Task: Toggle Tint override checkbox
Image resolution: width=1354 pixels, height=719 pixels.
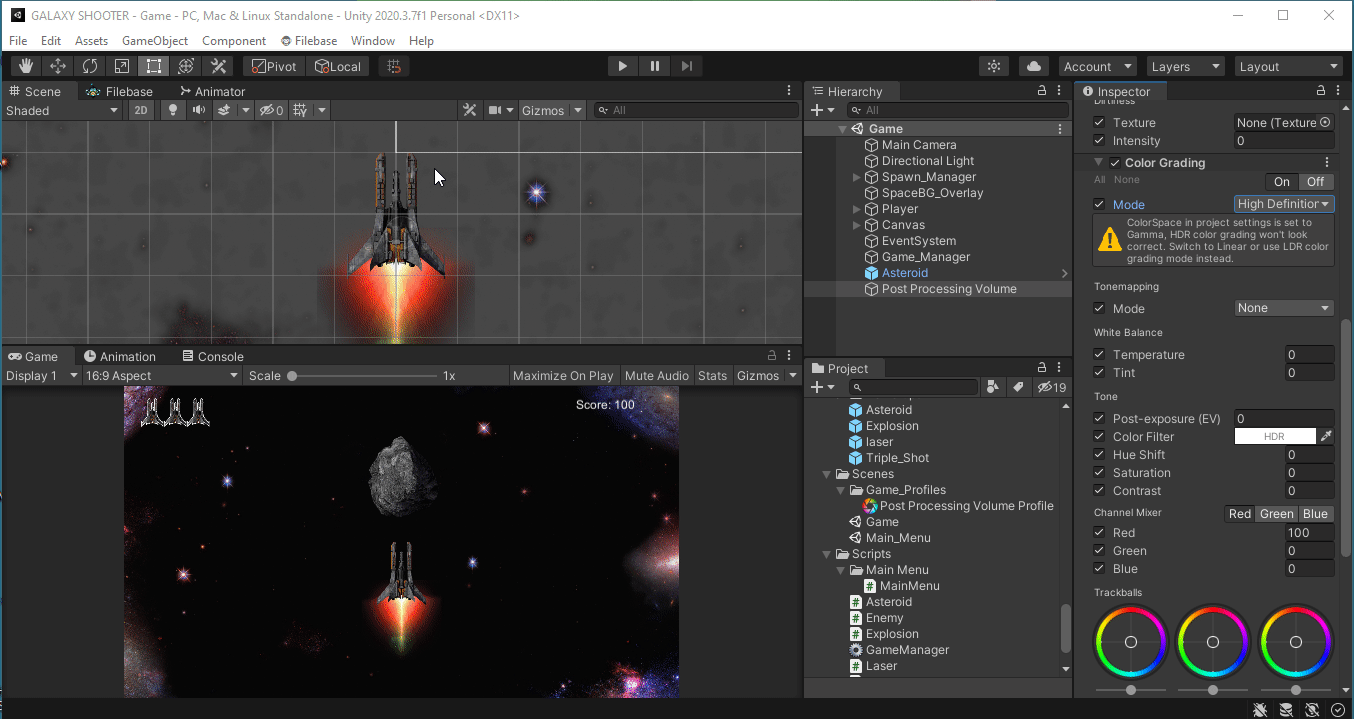Action: [1100, 372]
